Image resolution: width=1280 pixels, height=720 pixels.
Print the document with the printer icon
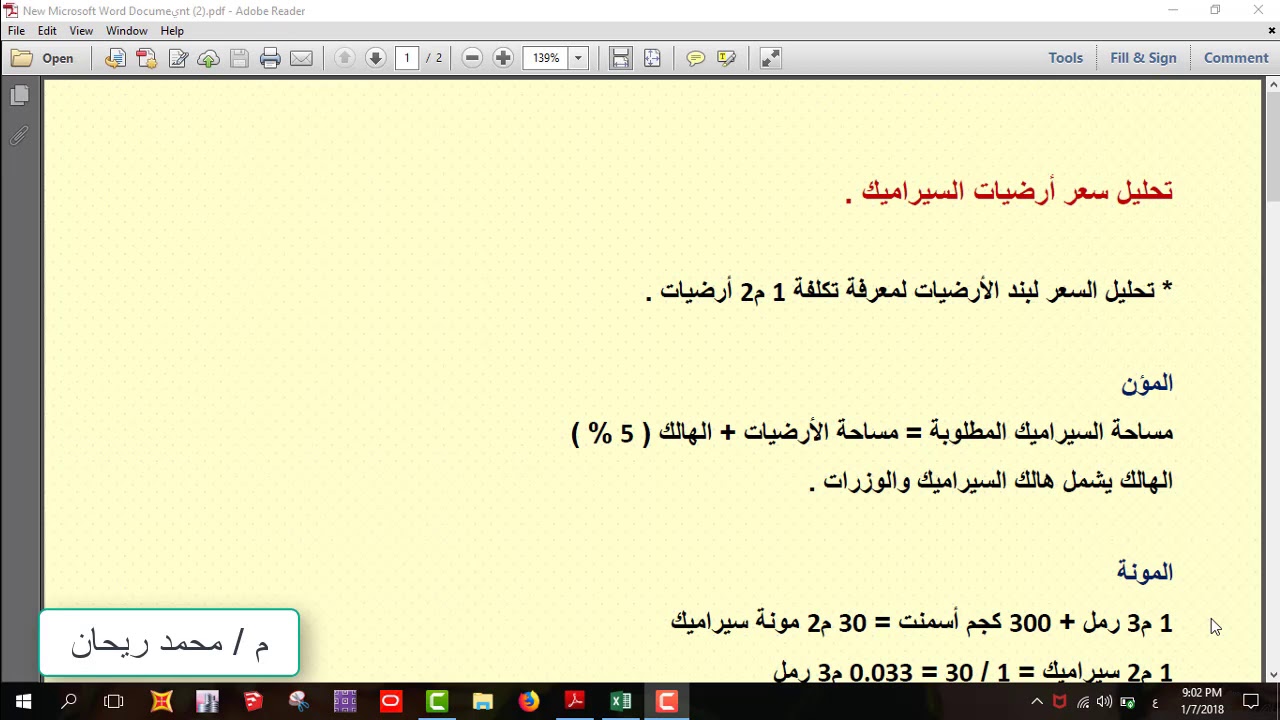pyautogui.click(x=270, y=58)
